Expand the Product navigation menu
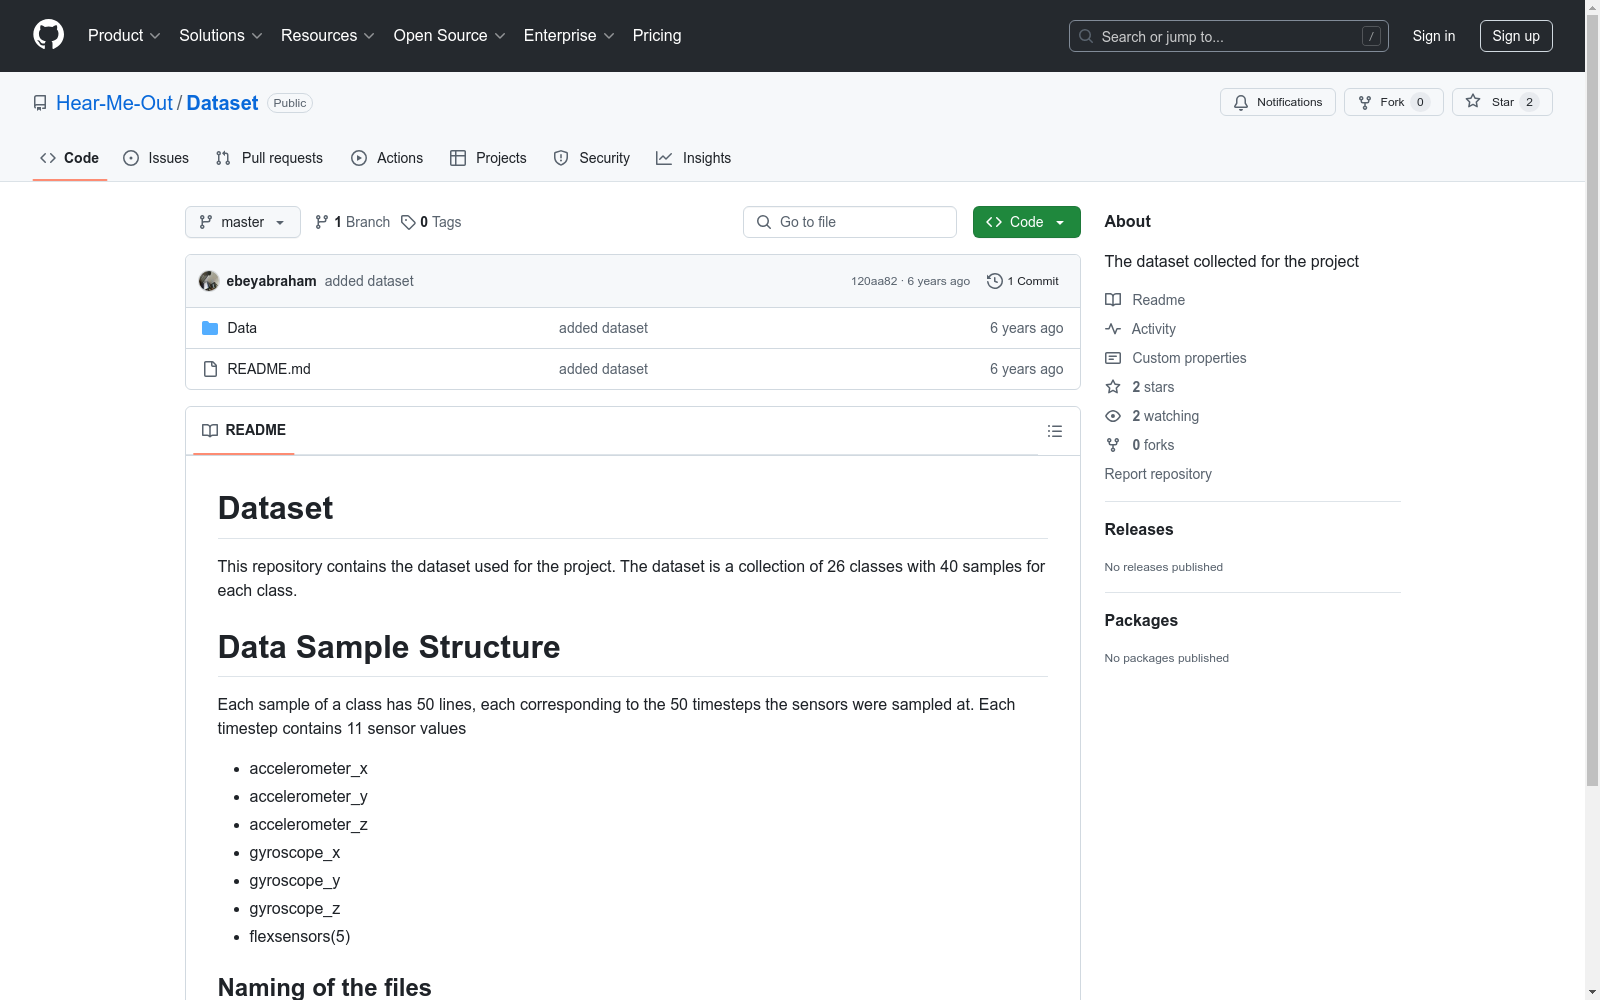 pyautogui.click(x=124, y=36)
